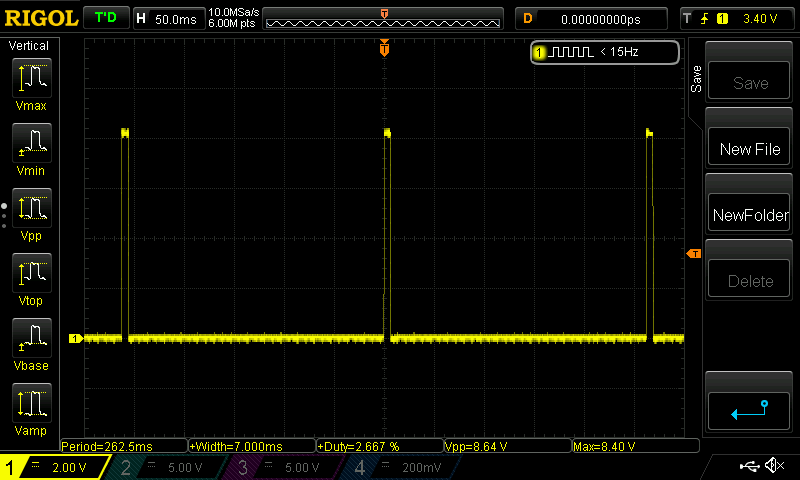Screen dimensions: 800x480
Task: Click the RIGOL logo
Action: 41,18
